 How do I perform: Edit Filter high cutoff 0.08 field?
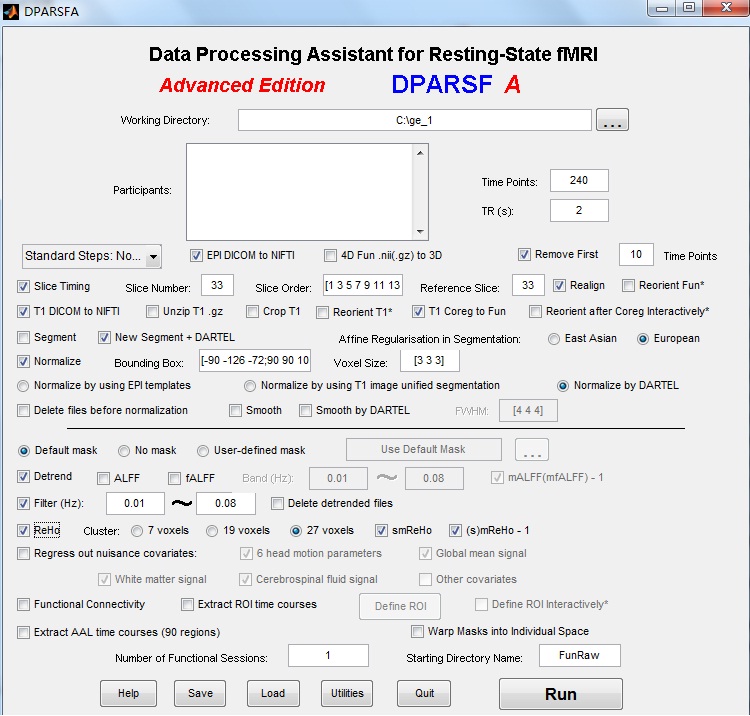(226, 503)
